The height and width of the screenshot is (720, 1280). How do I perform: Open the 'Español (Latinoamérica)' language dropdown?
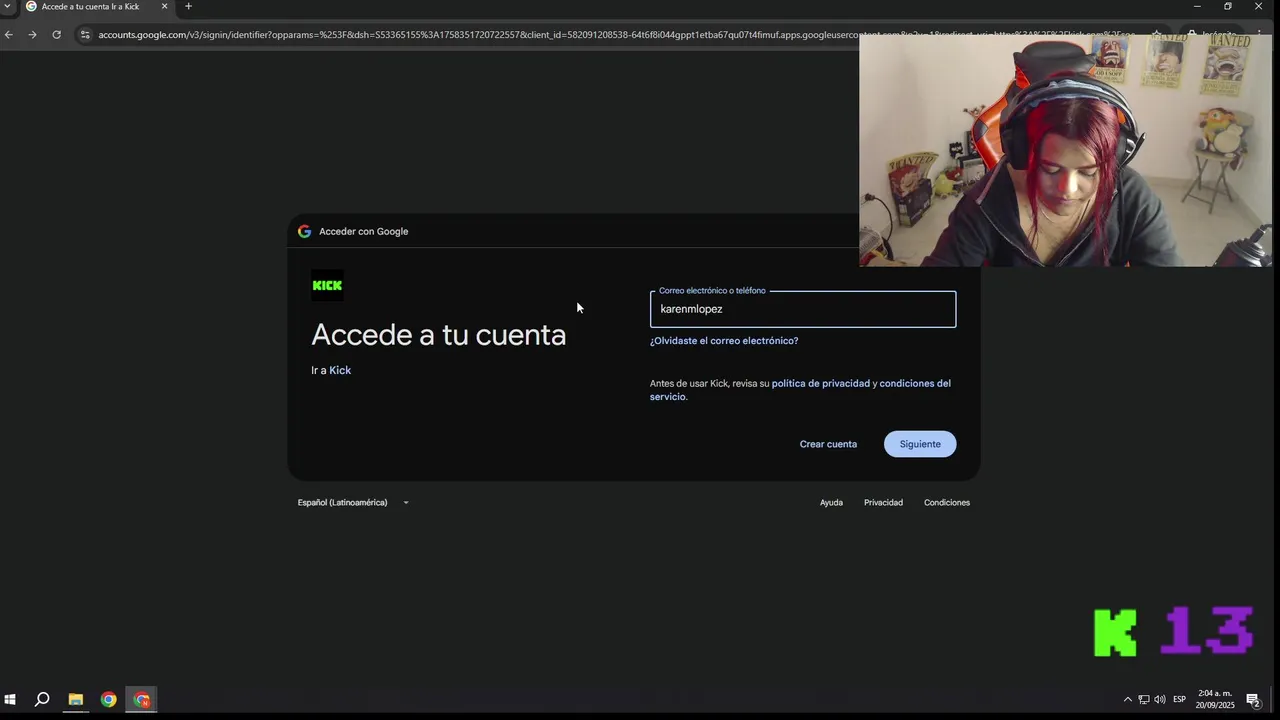coord(353,502)
